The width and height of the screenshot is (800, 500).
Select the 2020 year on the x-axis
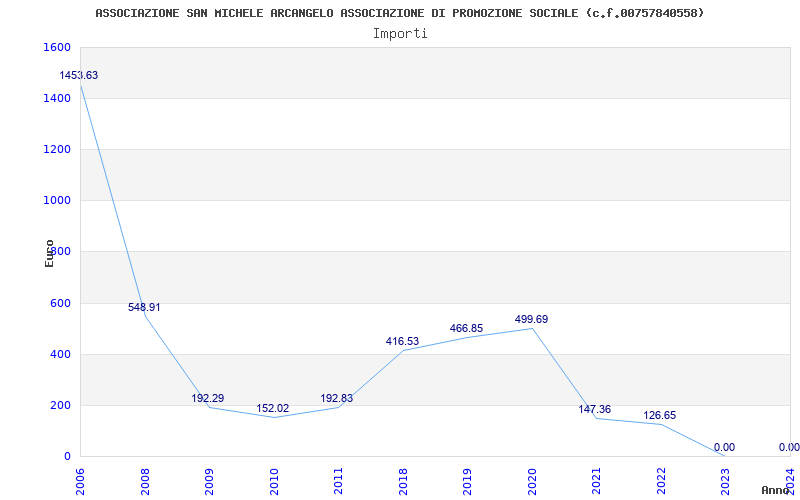[532, 480]
